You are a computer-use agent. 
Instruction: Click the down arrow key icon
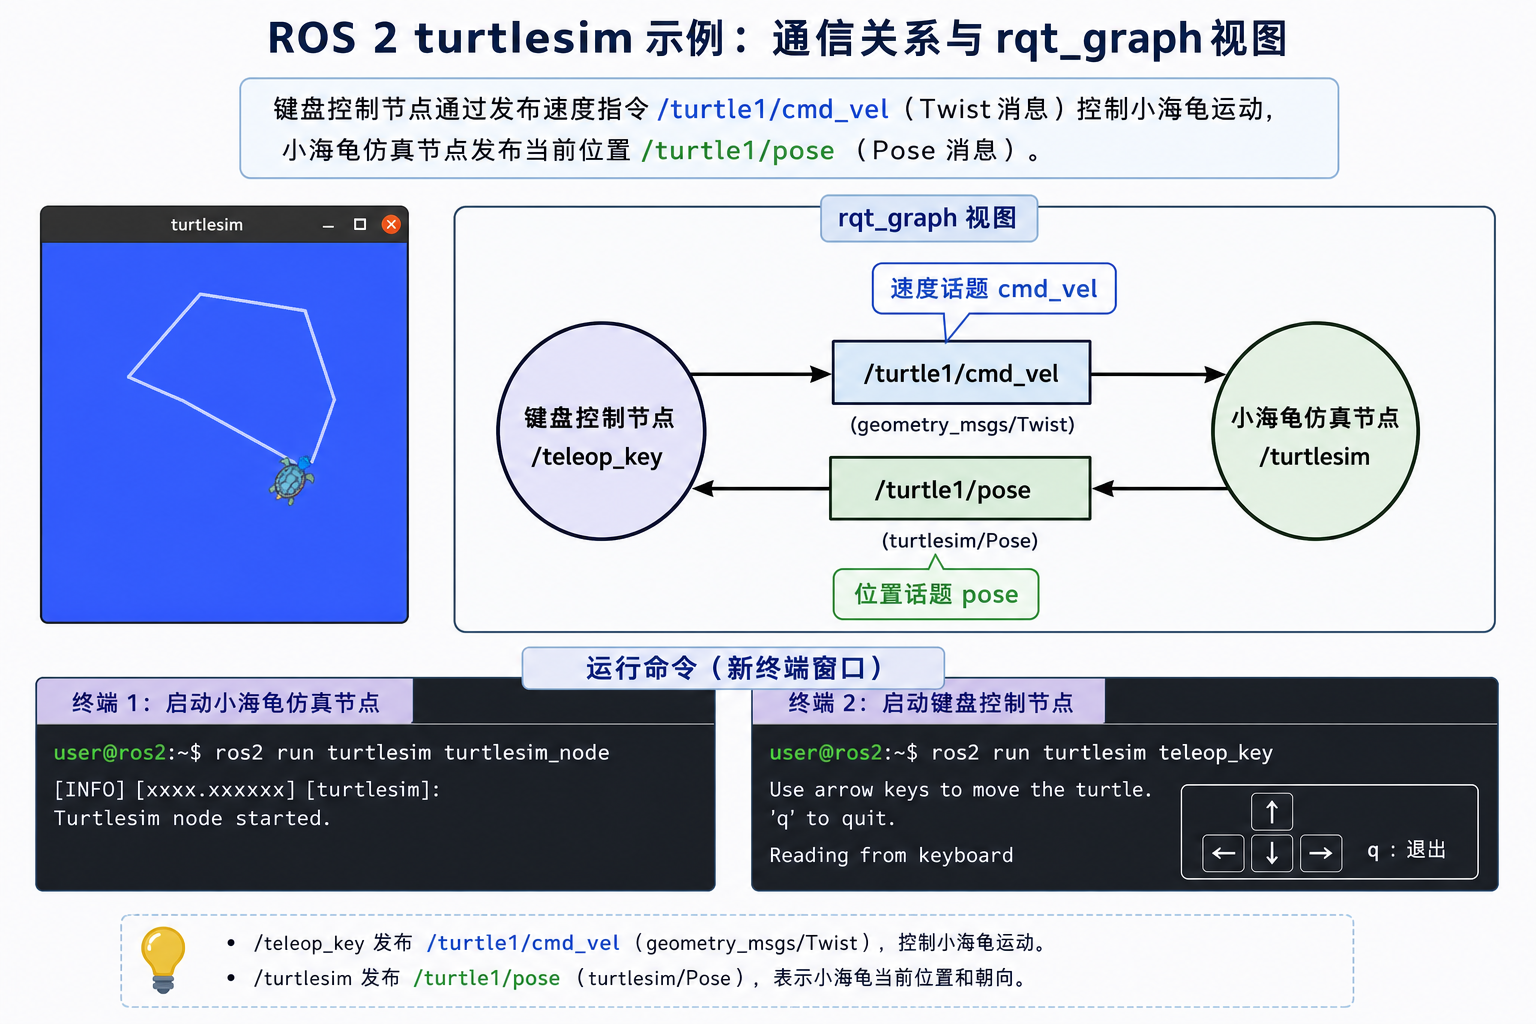pyautogui.click(x=1272, y=853)
